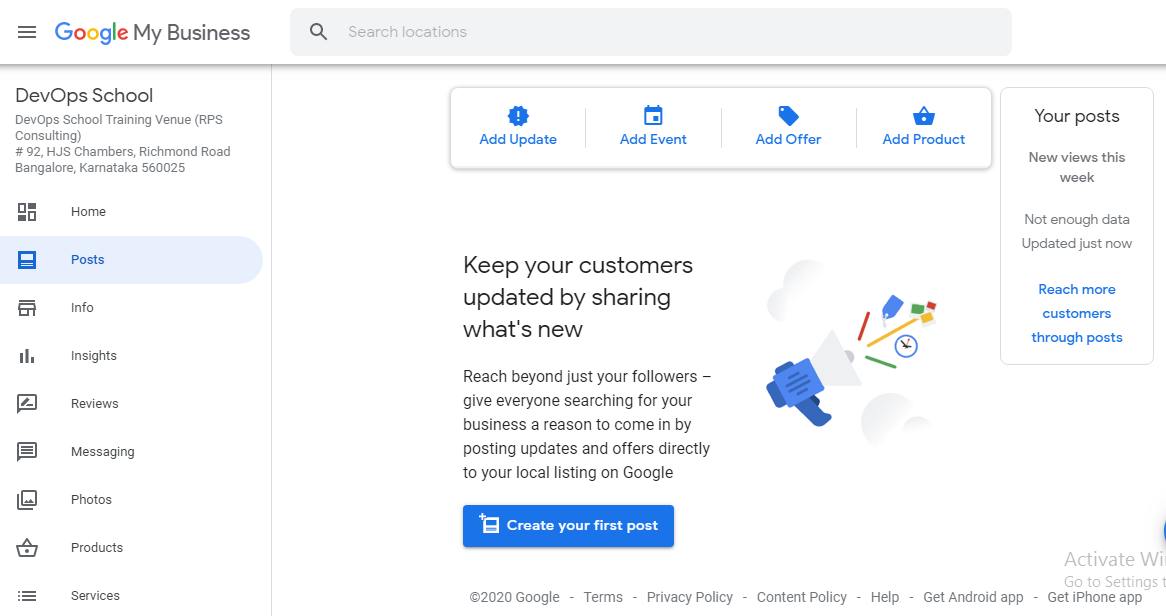Click the Home dashboard icon in sidebar
The image size is (1166, 616).
[27, 212]
